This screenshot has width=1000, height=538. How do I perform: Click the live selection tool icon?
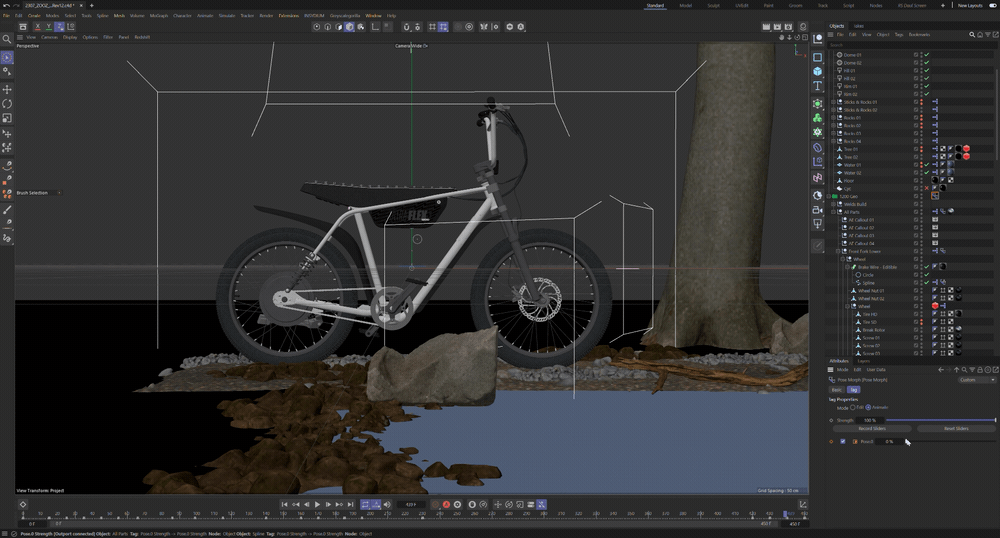(x=7, y=57)
